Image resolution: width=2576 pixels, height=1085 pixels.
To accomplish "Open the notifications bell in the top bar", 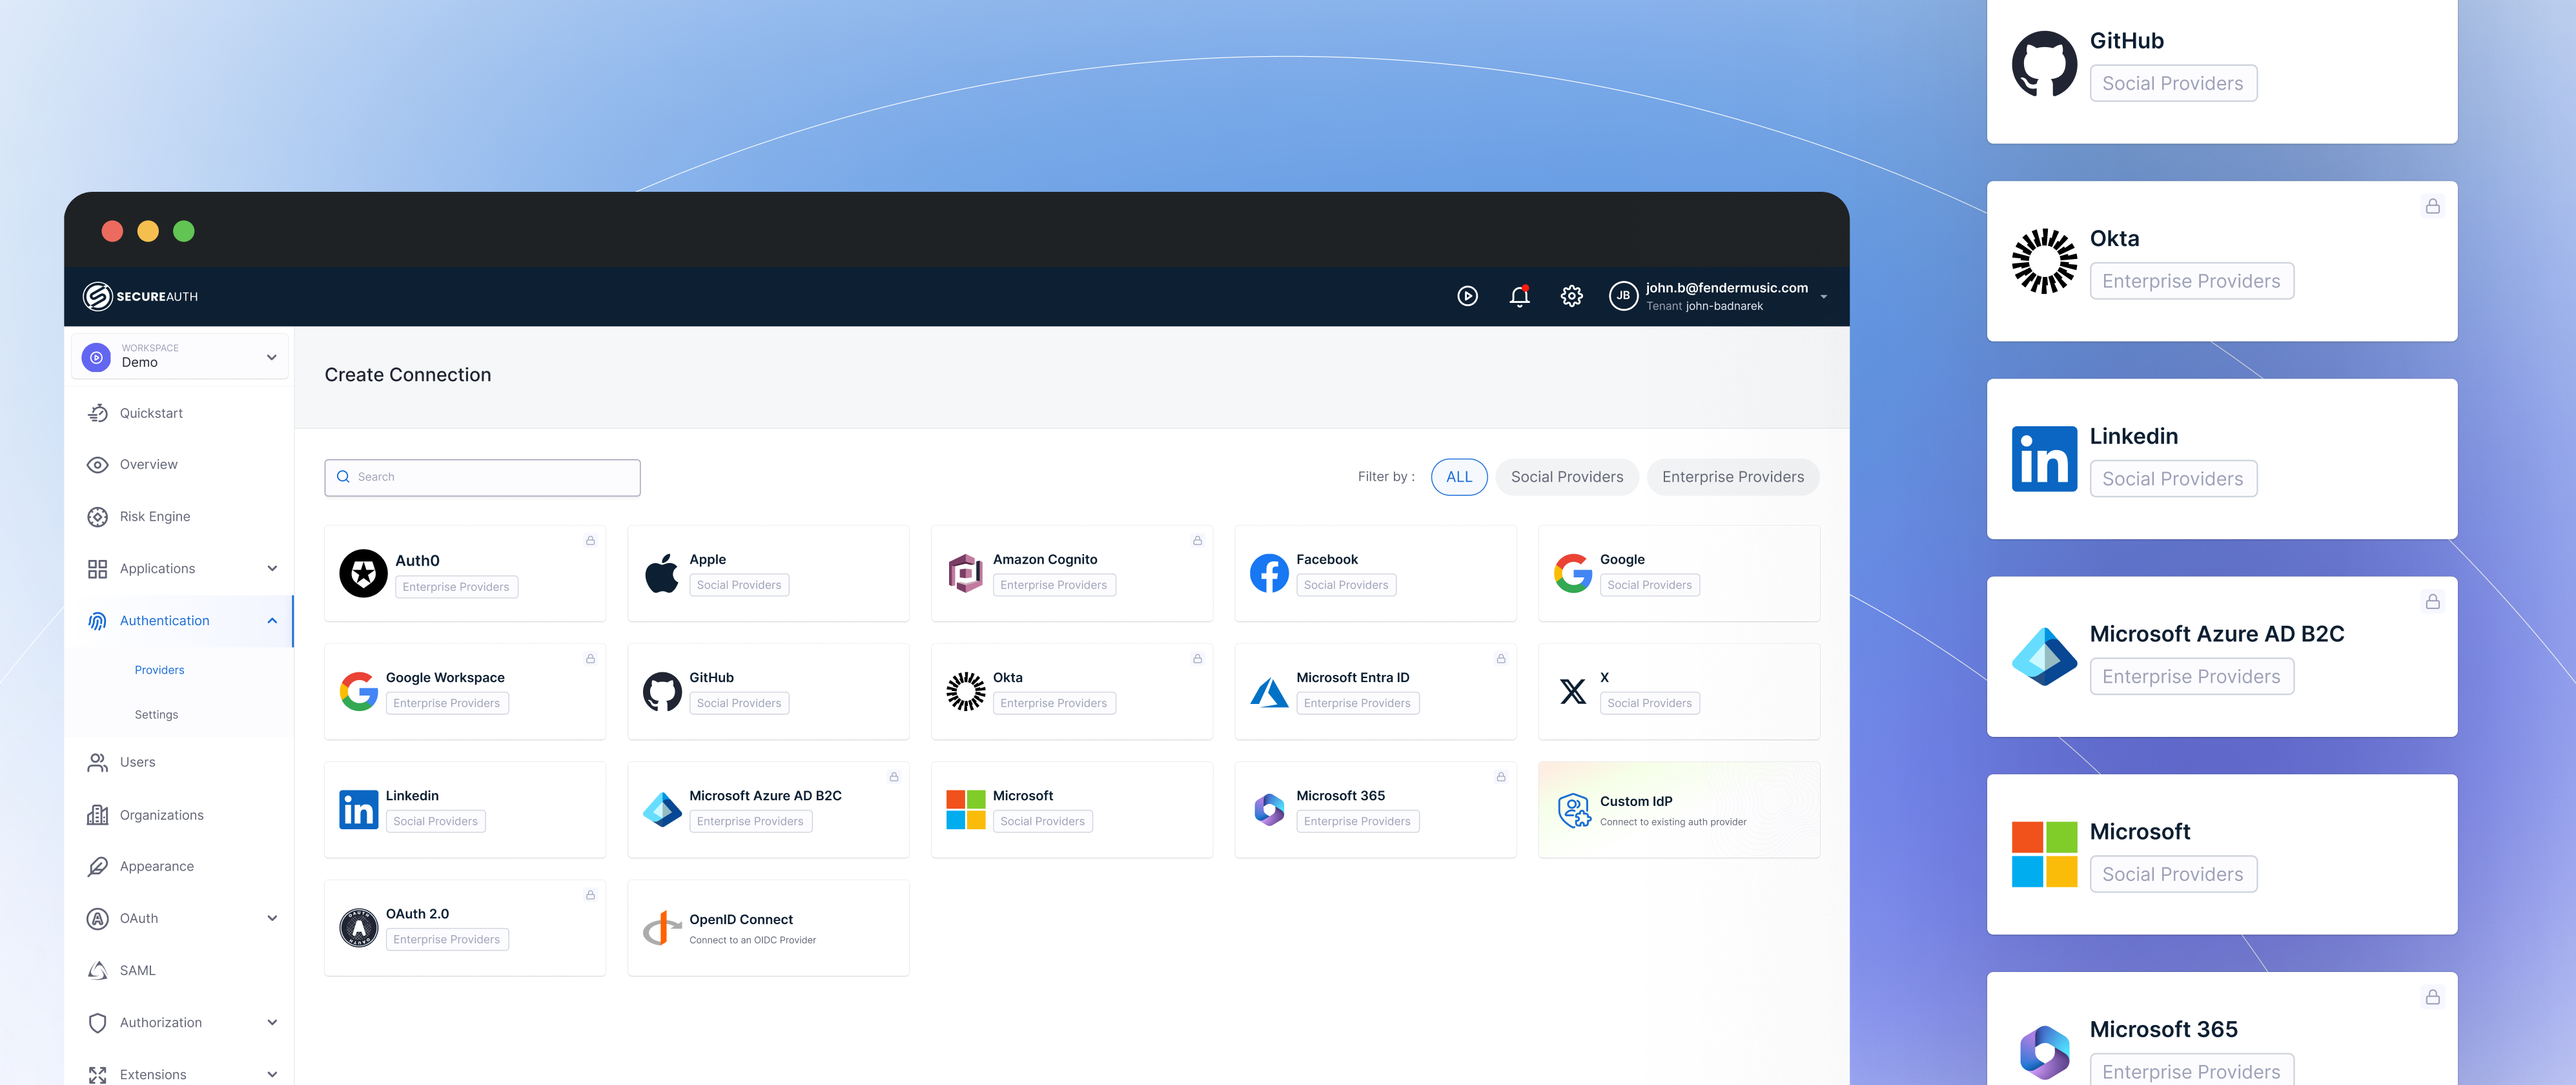I will coord(1519,295).
